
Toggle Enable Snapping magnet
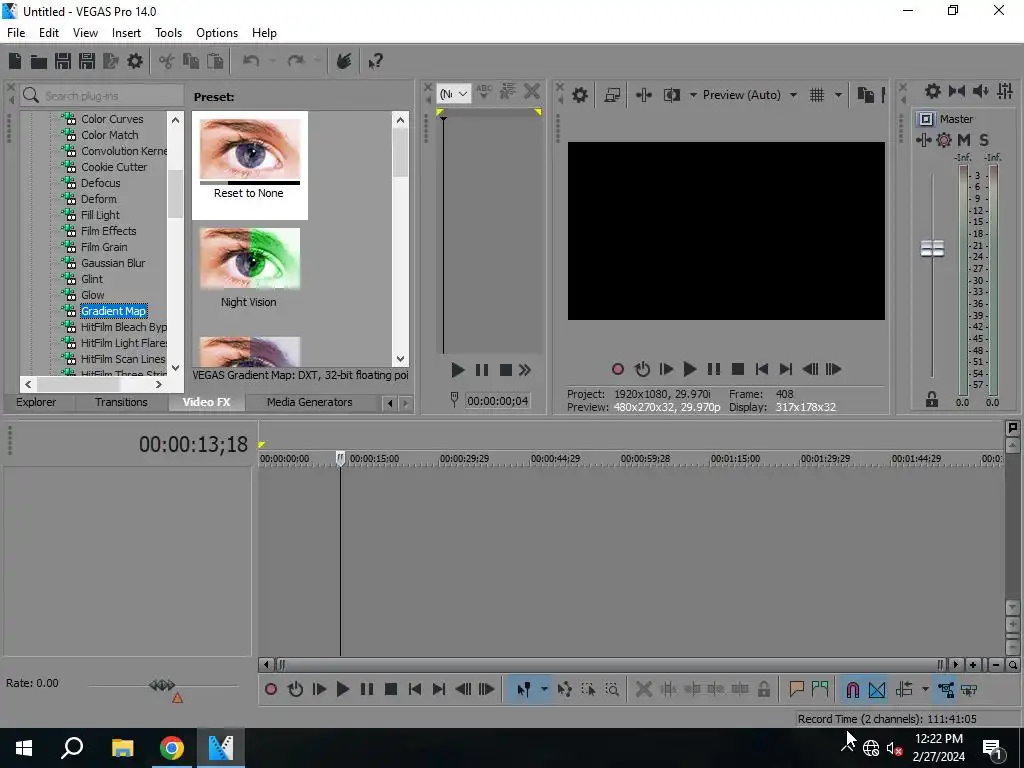click(852, 690)
